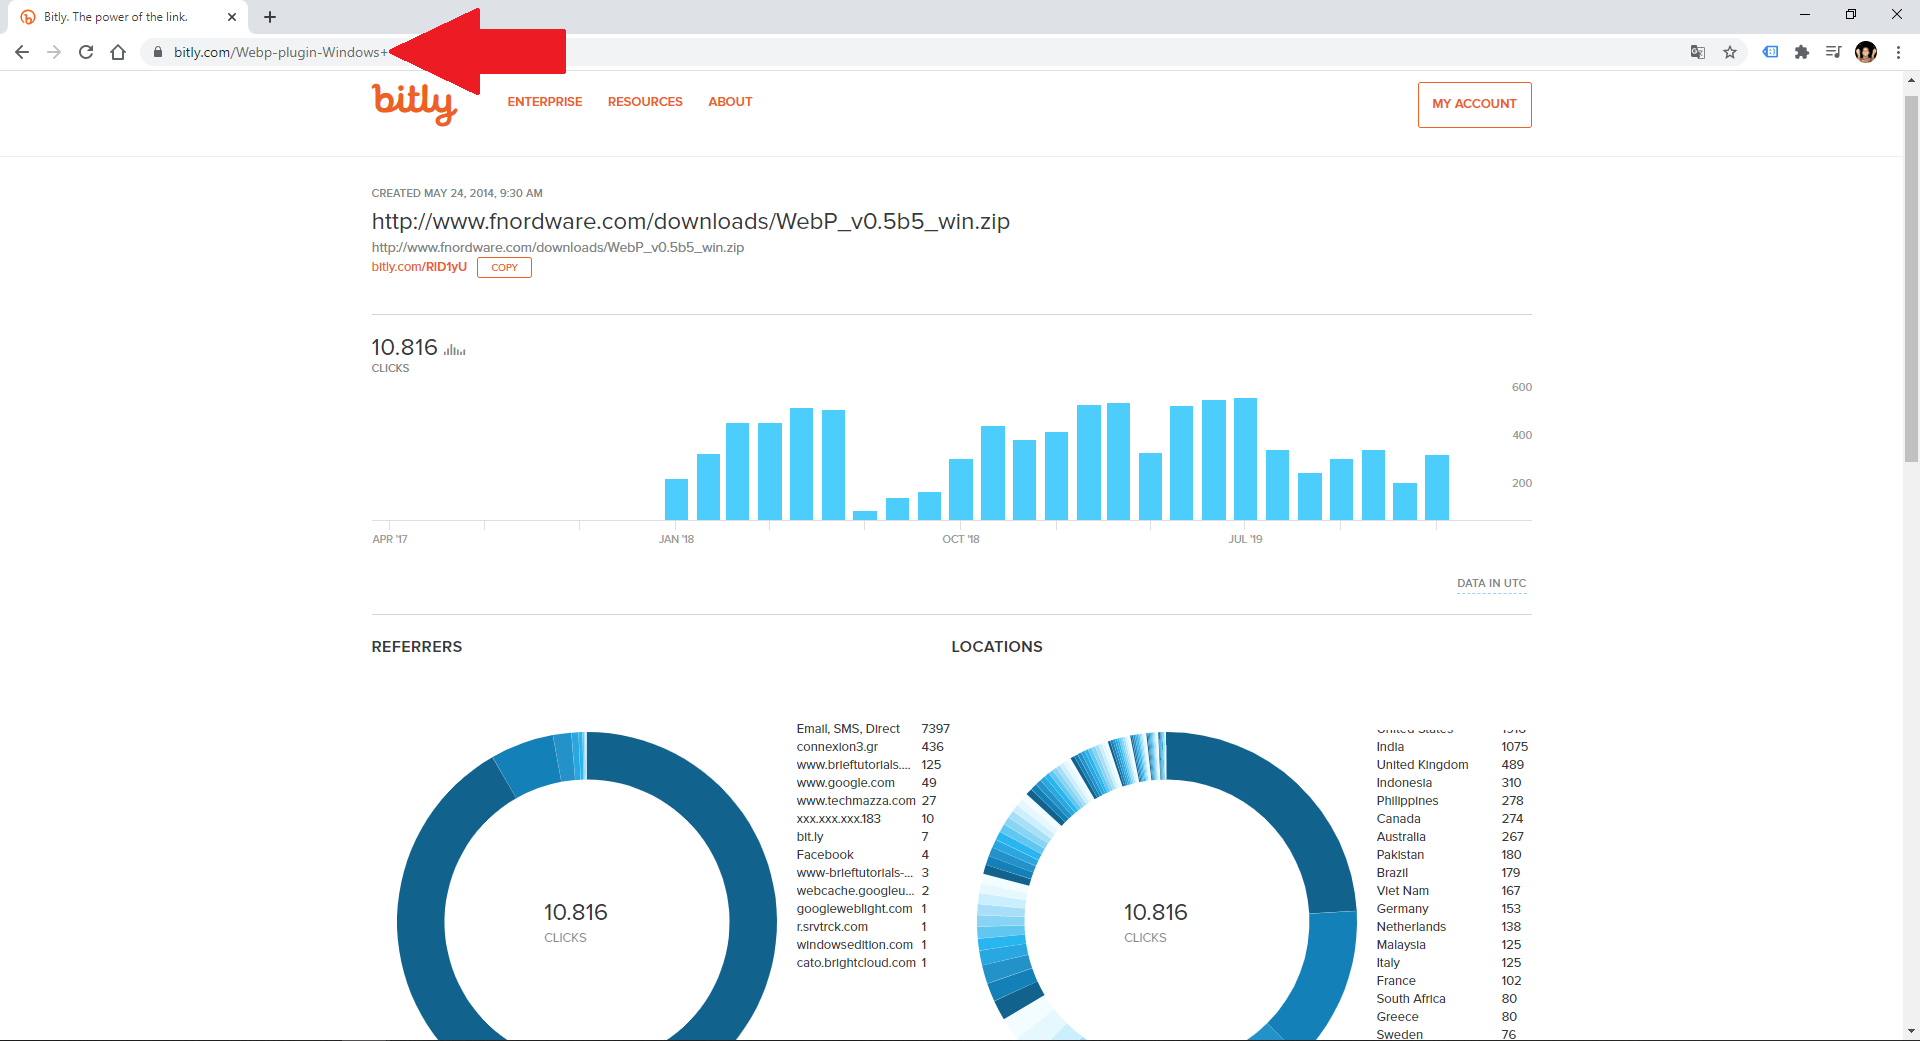Select France location row
Image resolution: width=1920 pixels, height=1041 pixels.
(x=1448, y=981)
